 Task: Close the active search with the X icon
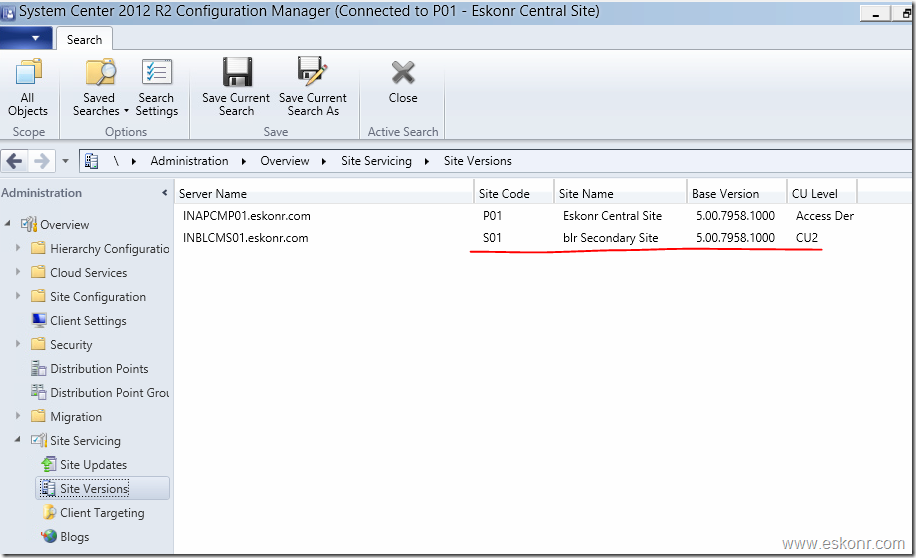tap(403, 72)
